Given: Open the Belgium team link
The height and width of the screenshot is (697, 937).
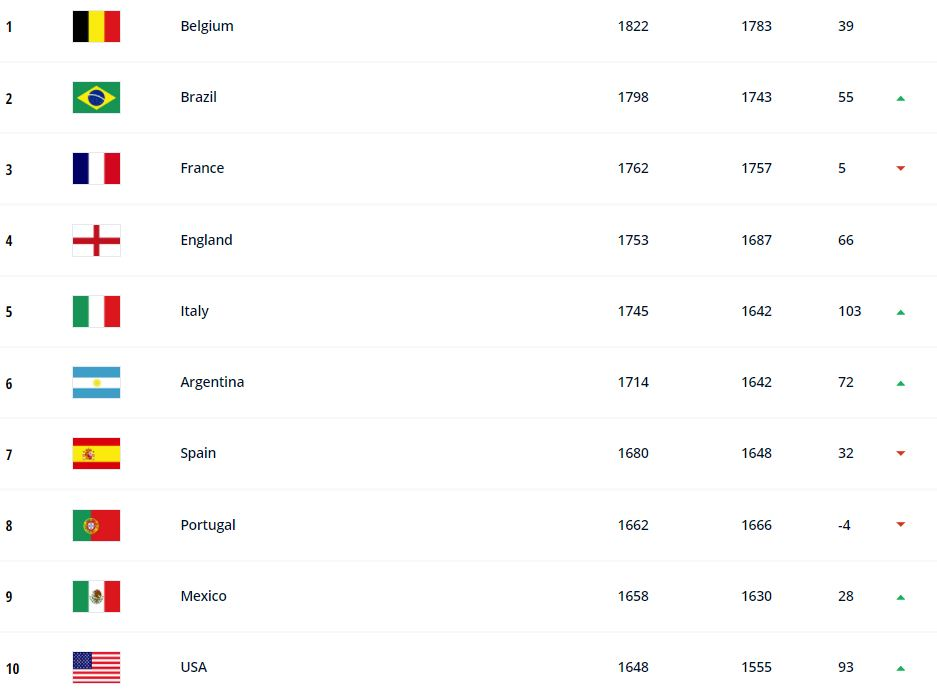Looking at the screenshot, I should pyautogui.click(x=207, y=26).
